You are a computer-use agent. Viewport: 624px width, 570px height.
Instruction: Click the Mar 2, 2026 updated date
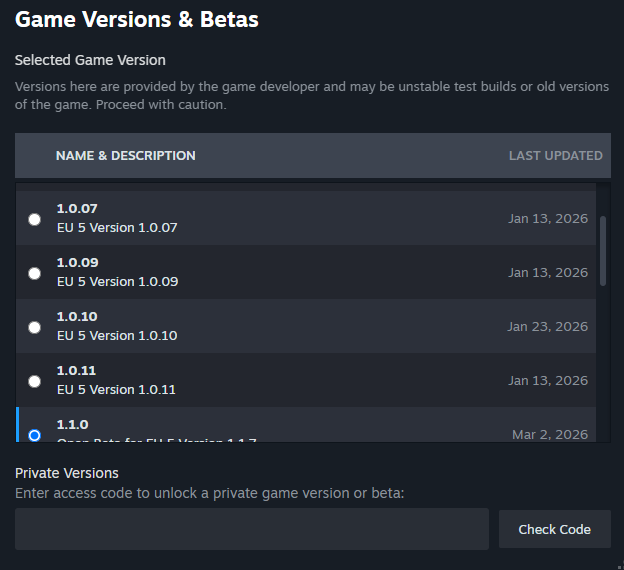550,434
